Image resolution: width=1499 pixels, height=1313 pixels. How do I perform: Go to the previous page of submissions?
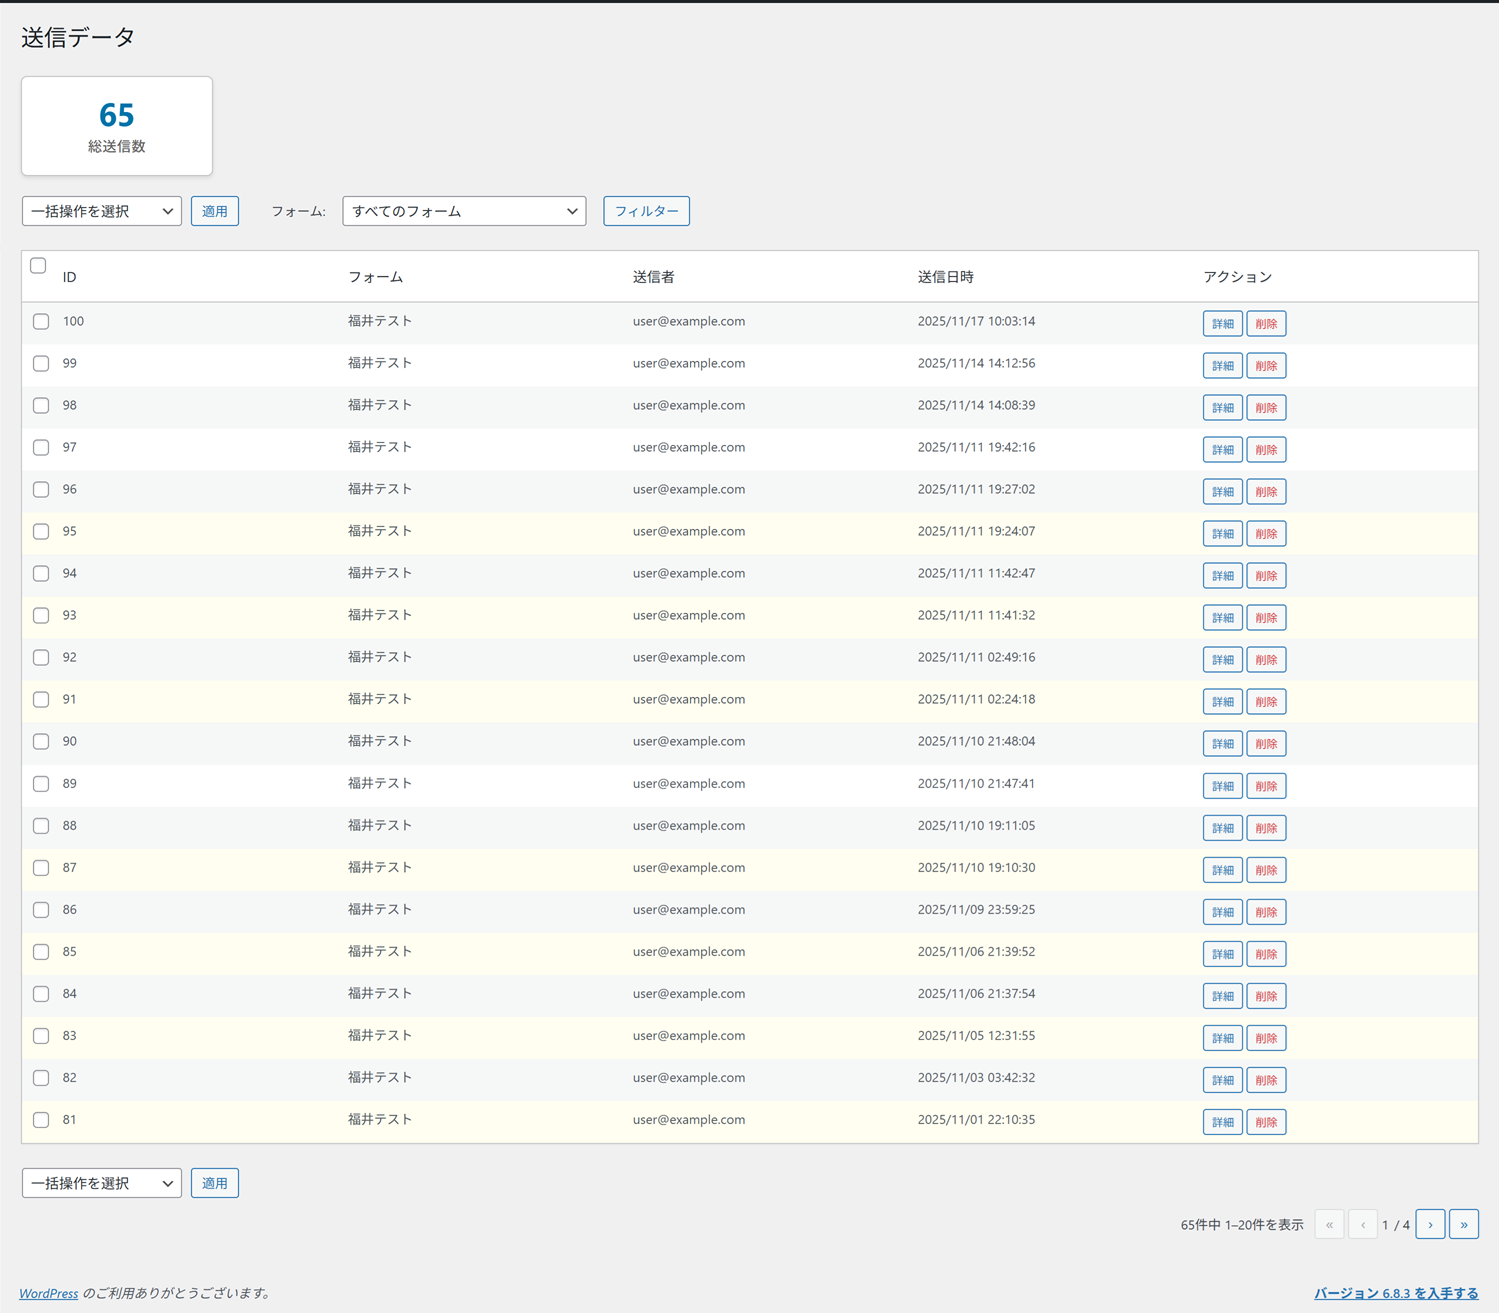1363,1224
